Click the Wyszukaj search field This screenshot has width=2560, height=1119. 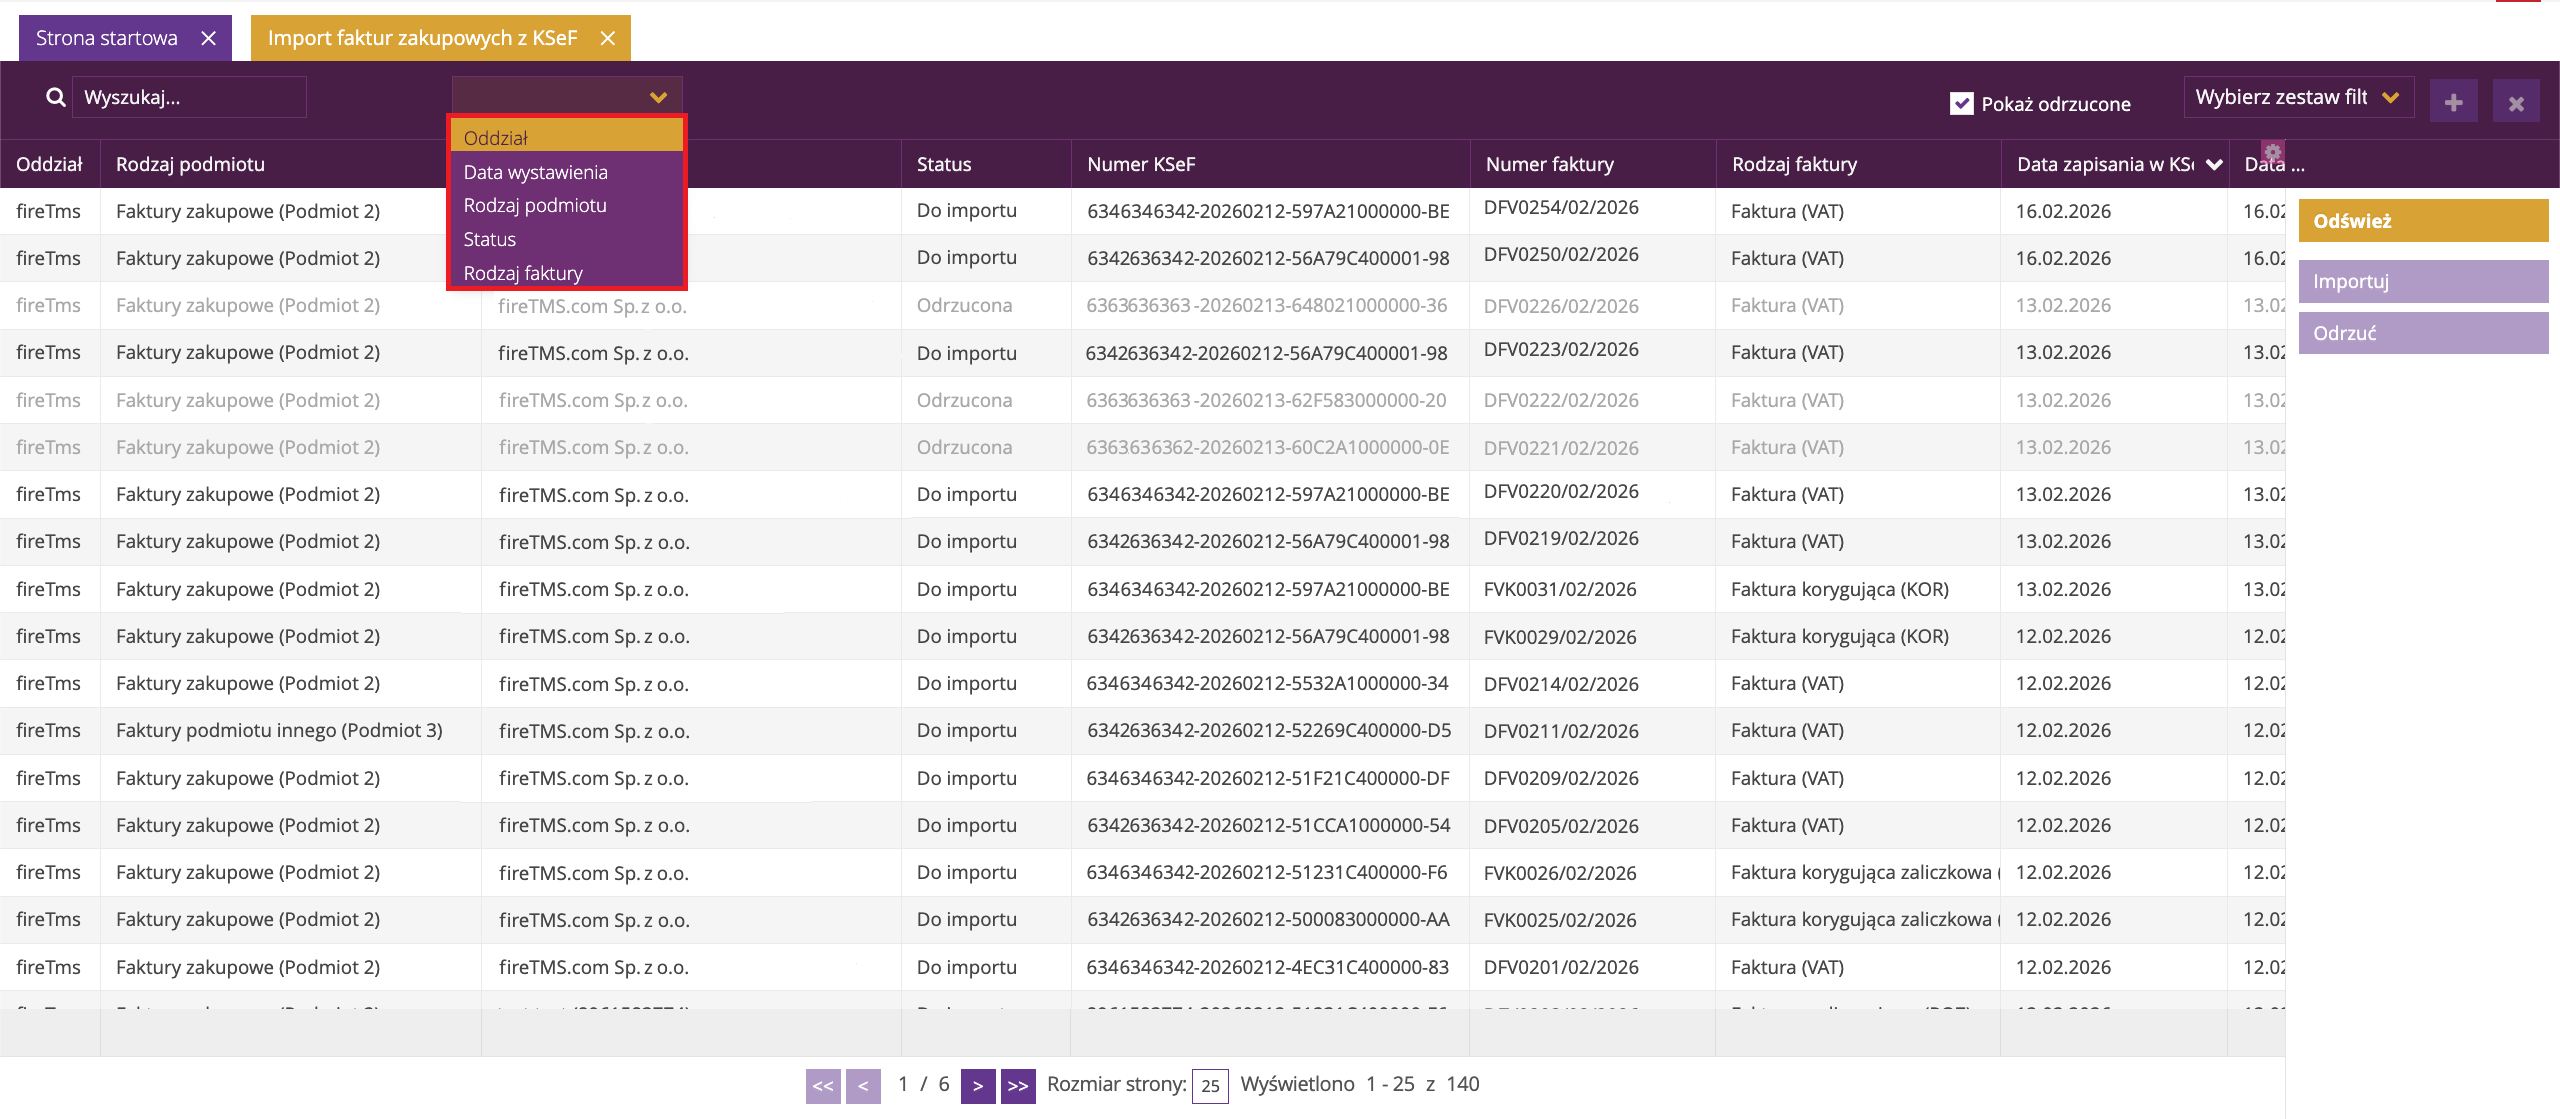(189, 97)
